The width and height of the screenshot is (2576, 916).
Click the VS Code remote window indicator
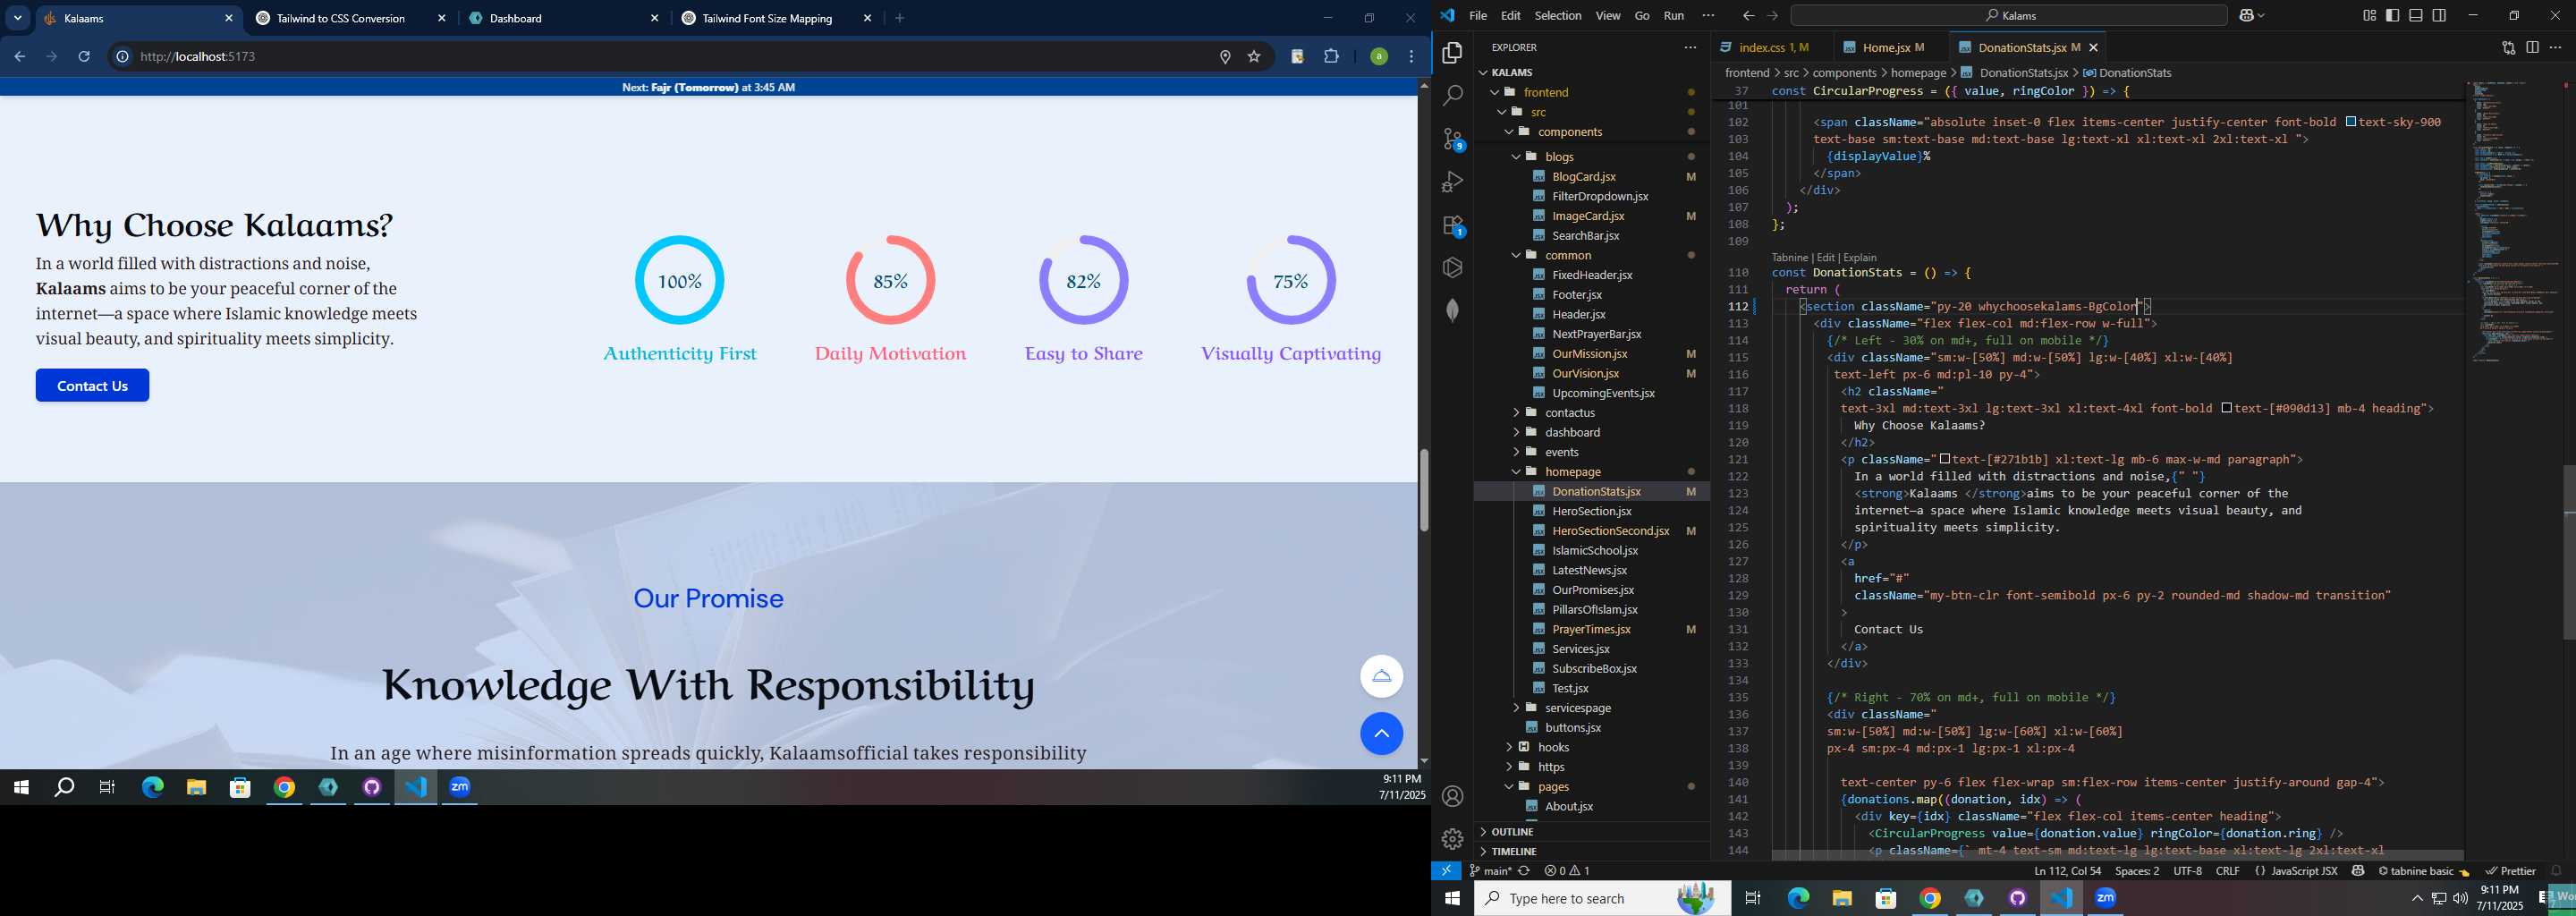click(1446, 871)
